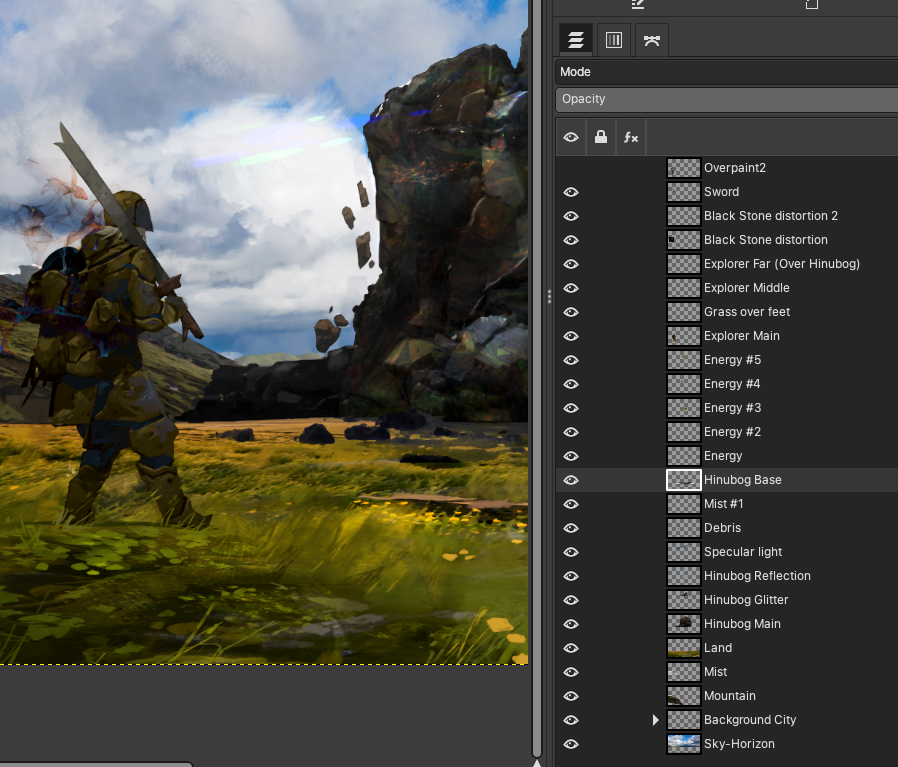Hide the Debris layer

tap(571, 528)
